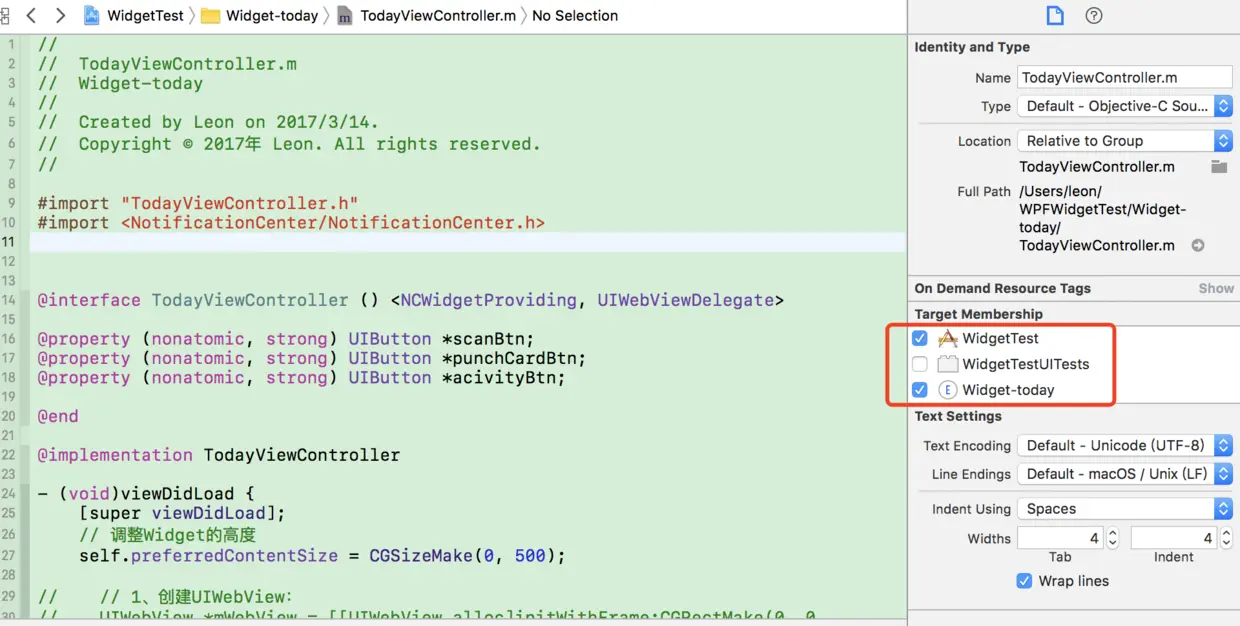Show the Quick Help inspector
The image size is (1240, 626).
1094,15
